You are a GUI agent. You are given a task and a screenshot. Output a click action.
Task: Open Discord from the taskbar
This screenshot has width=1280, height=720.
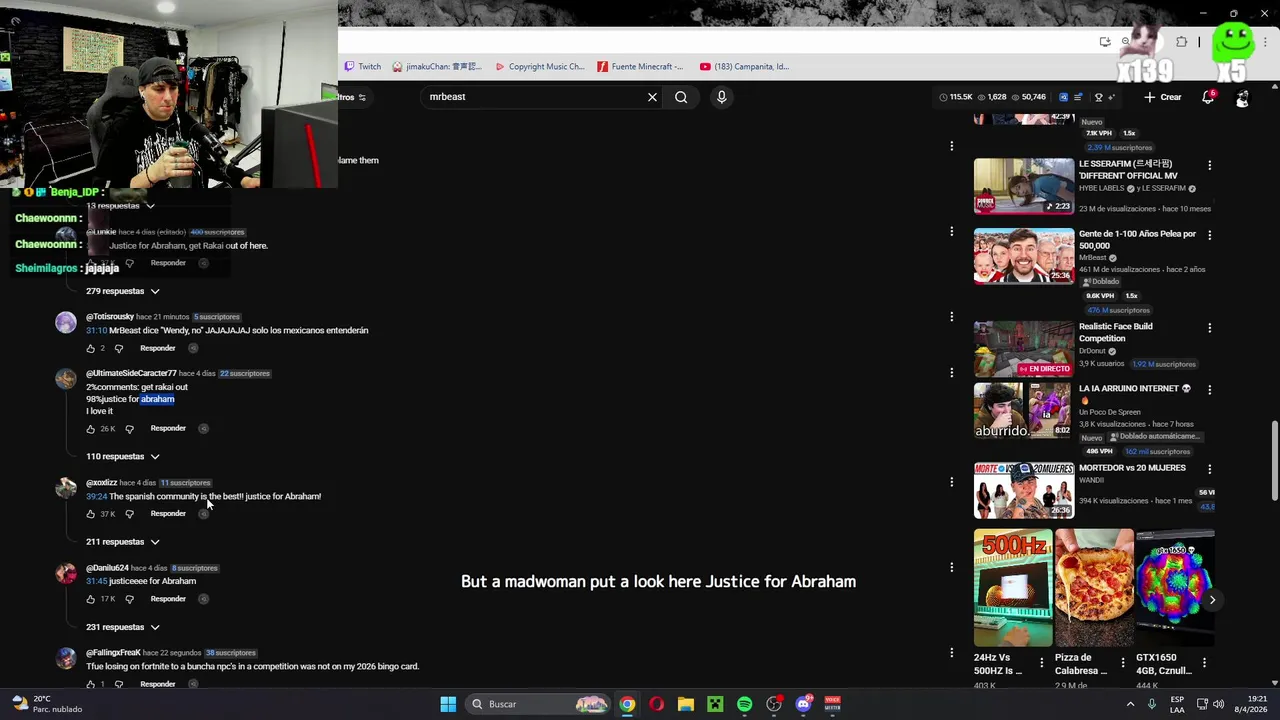pyautogui.click(x=803, y=704)
